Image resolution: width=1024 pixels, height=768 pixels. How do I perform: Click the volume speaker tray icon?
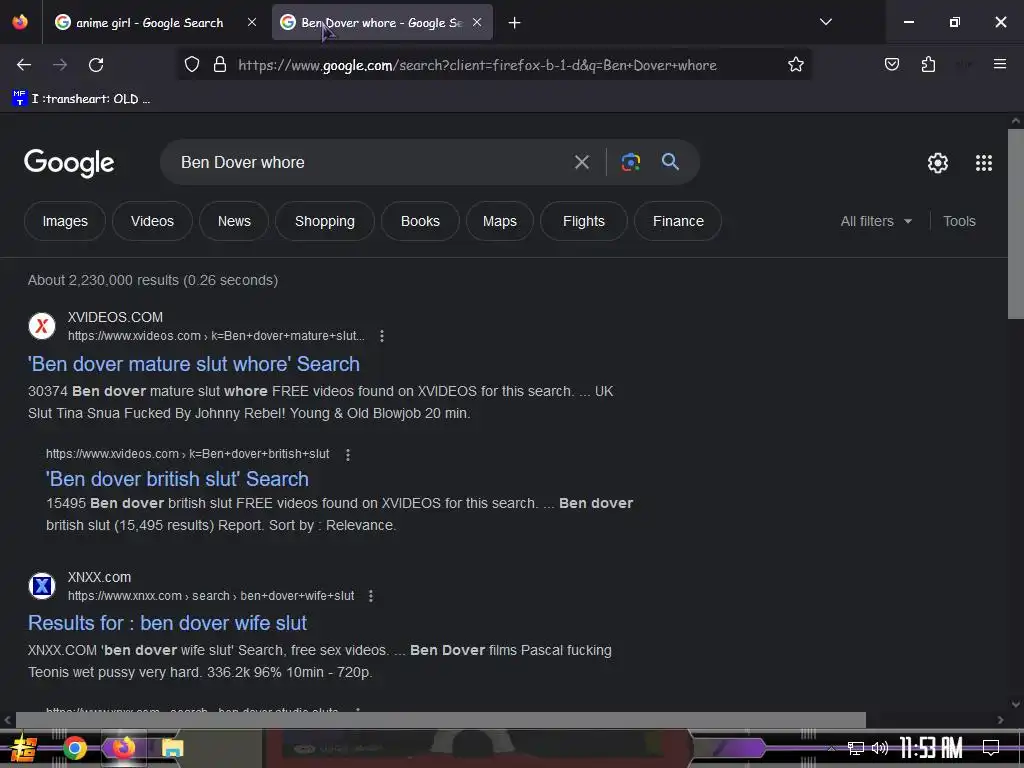click(880, 748)
